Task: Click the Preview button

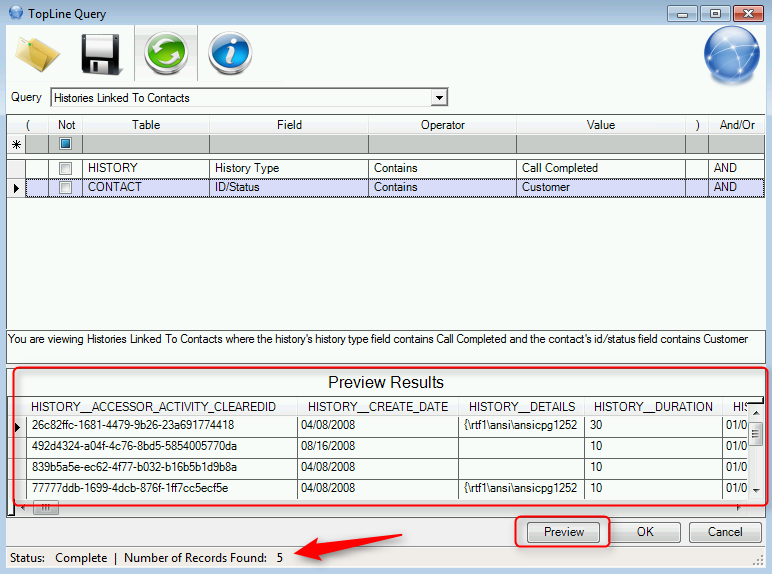Action: click(563, 532)
